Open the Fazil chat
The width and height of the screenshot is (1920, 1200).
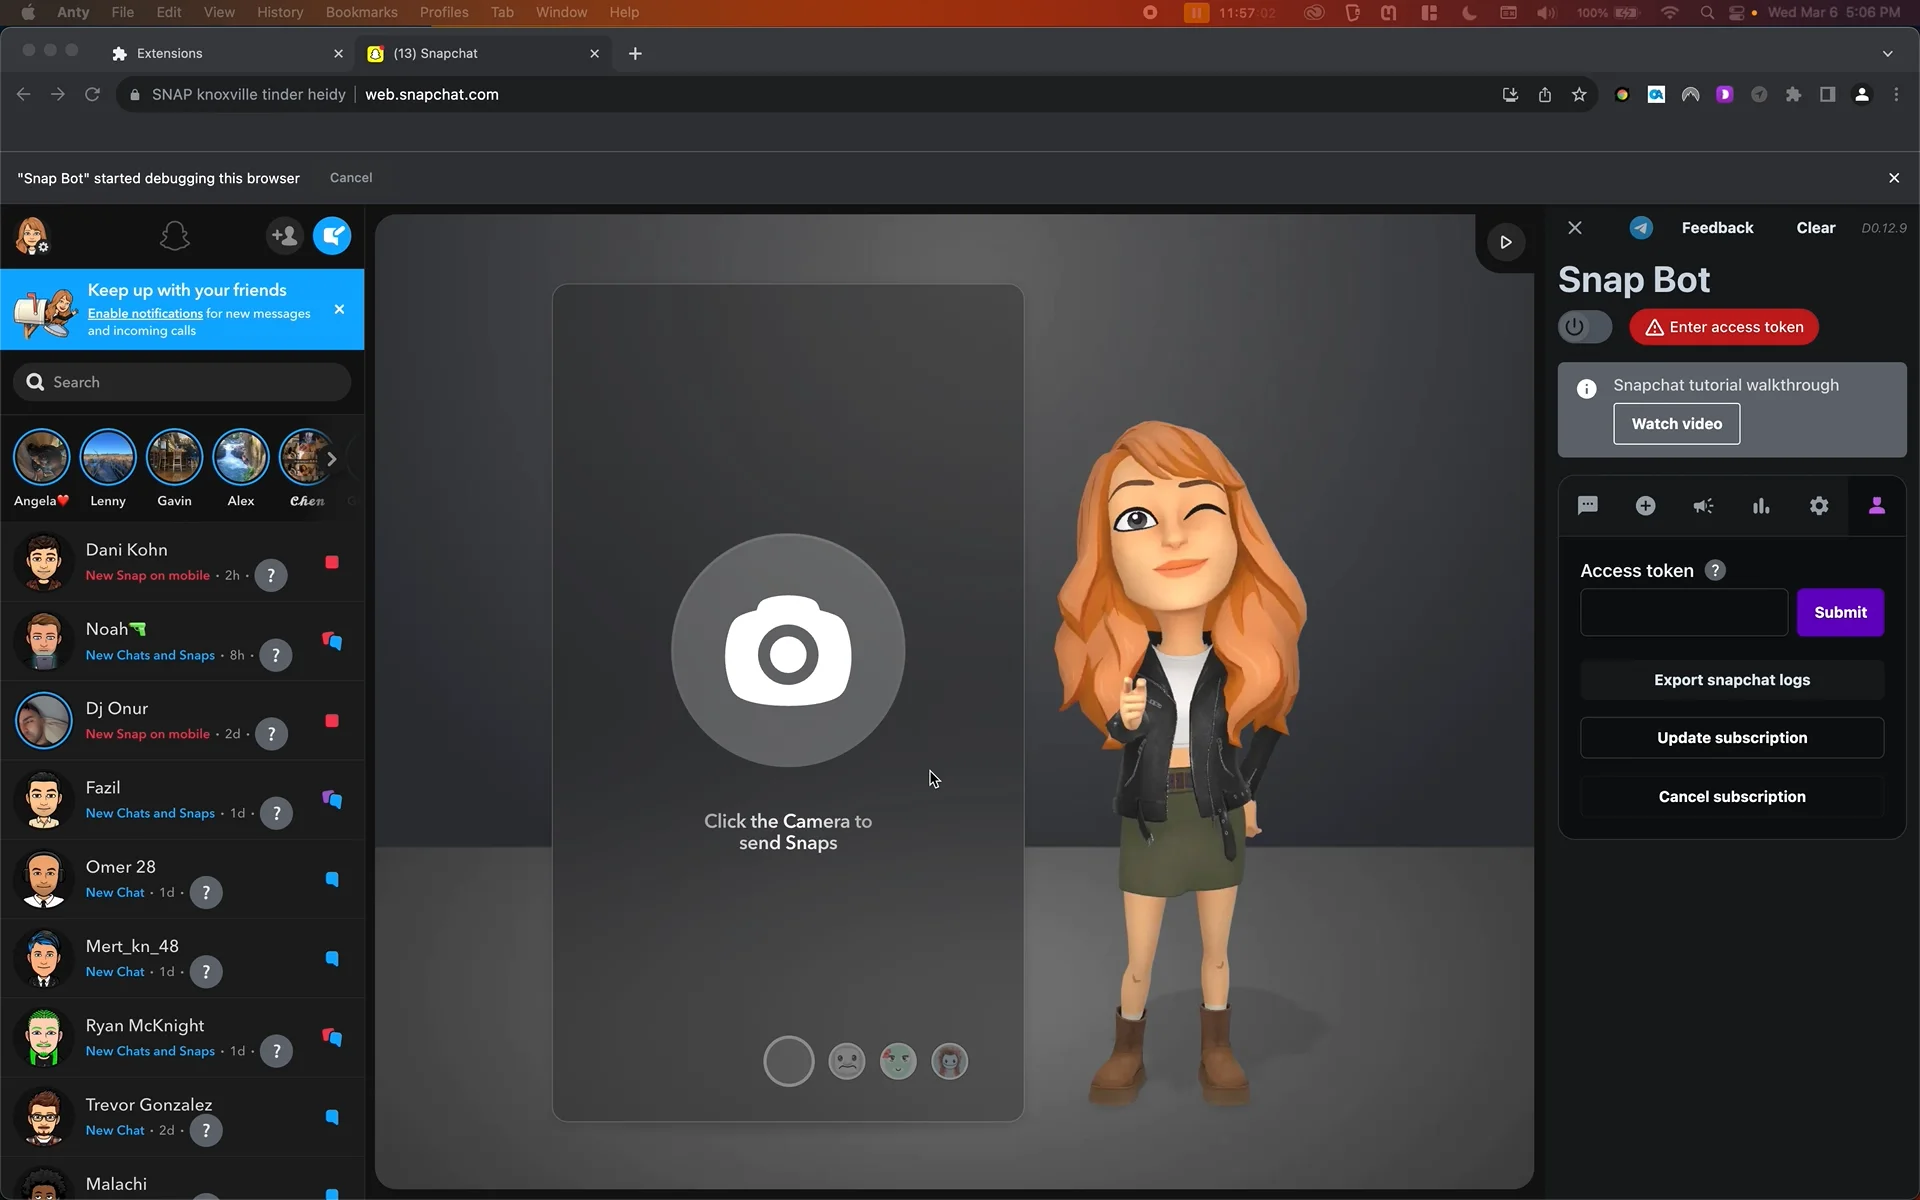click(182, 799)
